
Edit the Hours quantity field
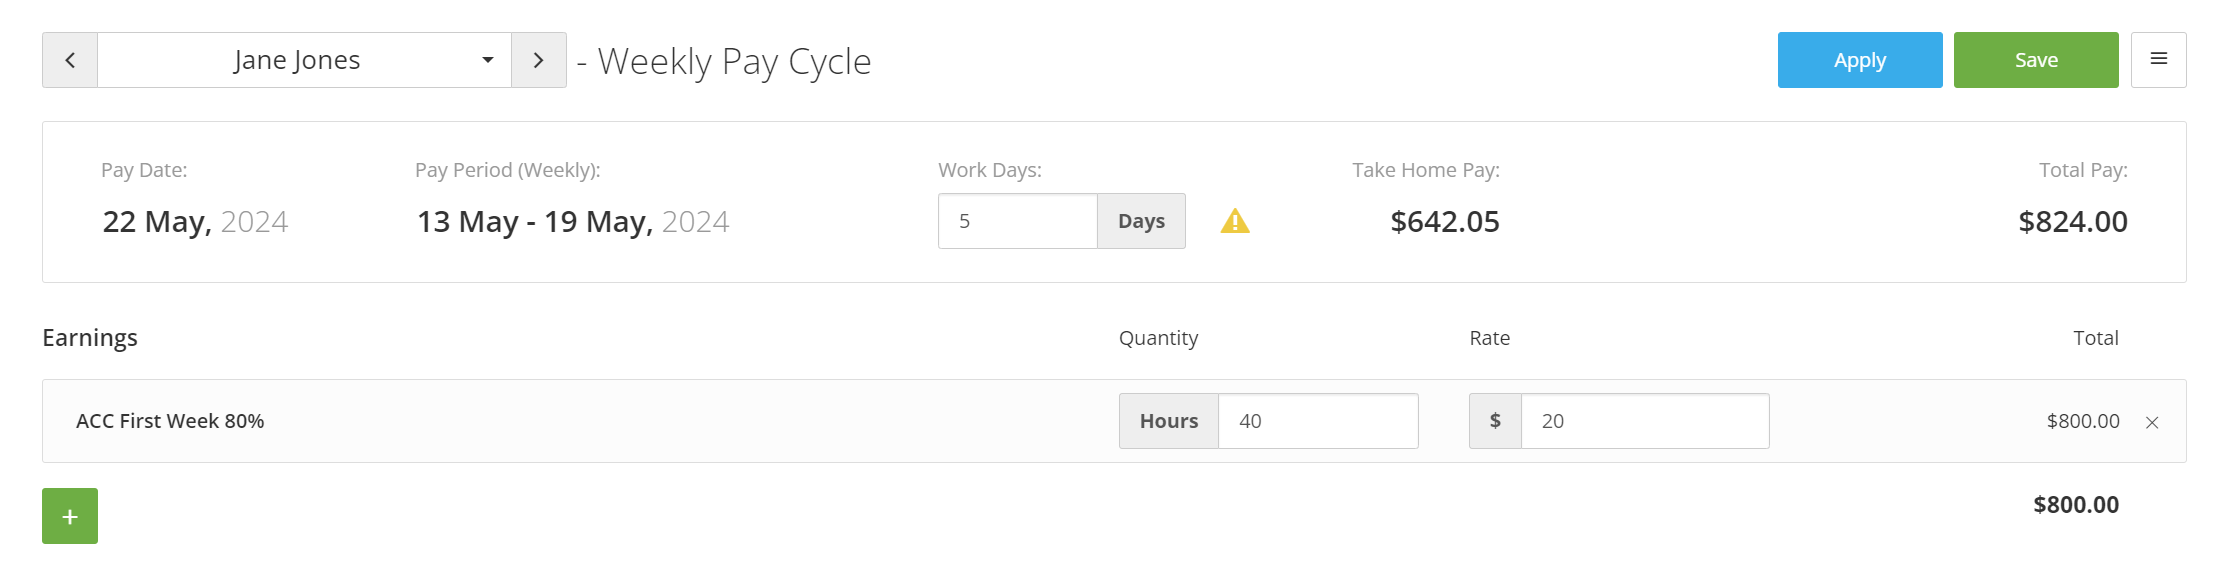(1318, 421)
